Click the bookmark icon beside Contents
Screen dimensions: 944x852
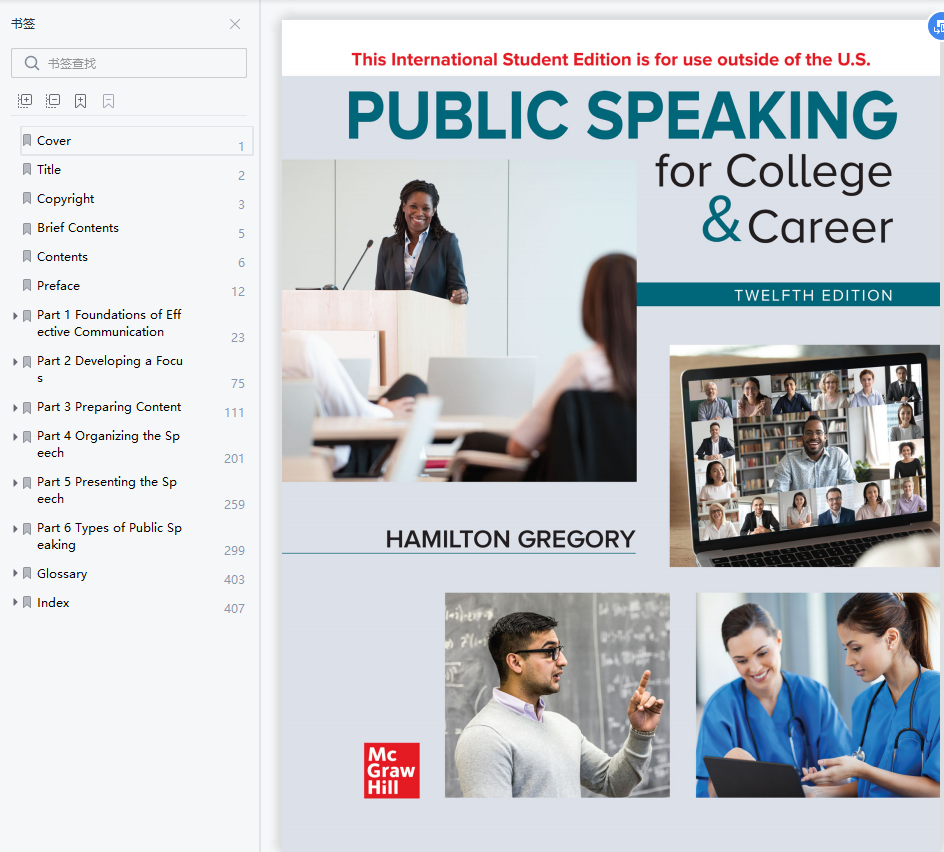click(27, 257)
